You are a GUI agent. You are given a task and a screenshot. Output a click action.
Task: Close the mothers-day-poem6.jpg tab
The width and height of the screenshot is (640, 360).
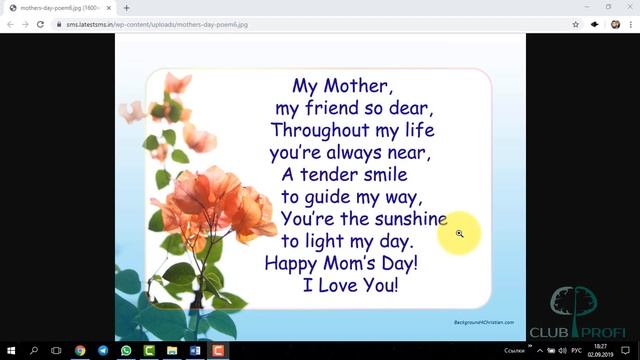[109, 8]
